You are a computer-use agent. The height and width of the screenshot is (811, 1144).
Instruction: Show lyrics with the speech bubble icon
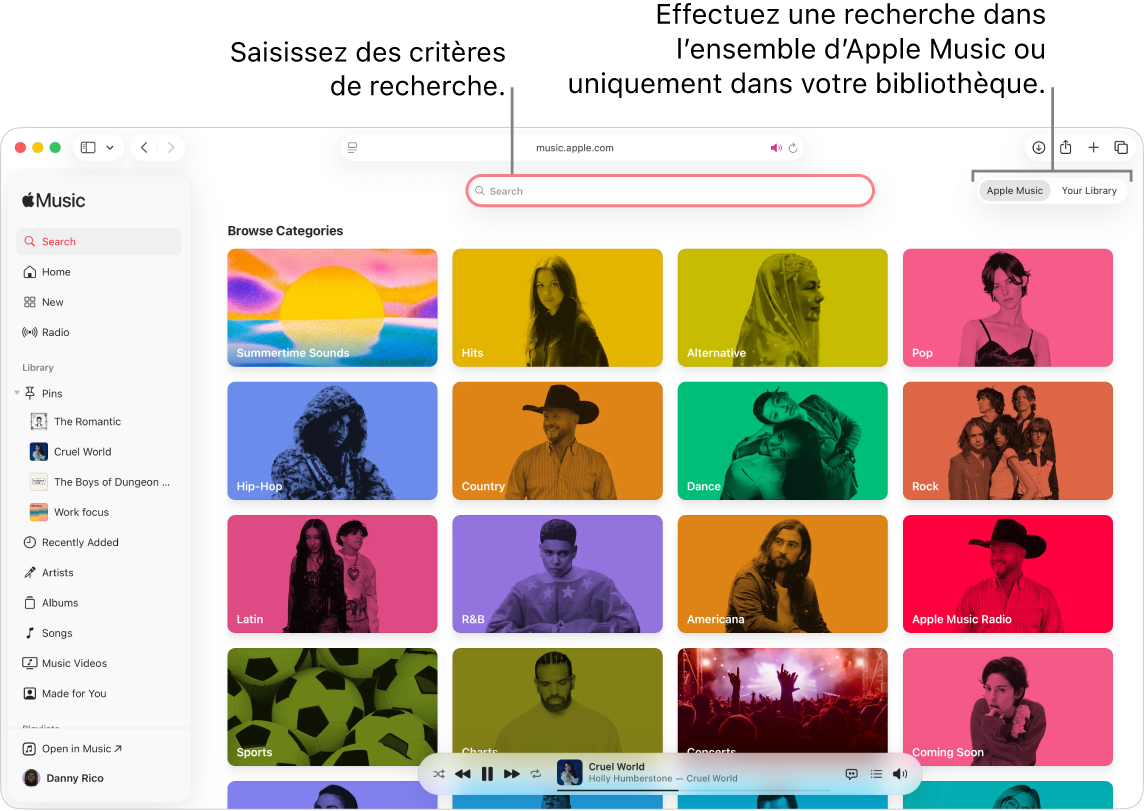(851, 774)
